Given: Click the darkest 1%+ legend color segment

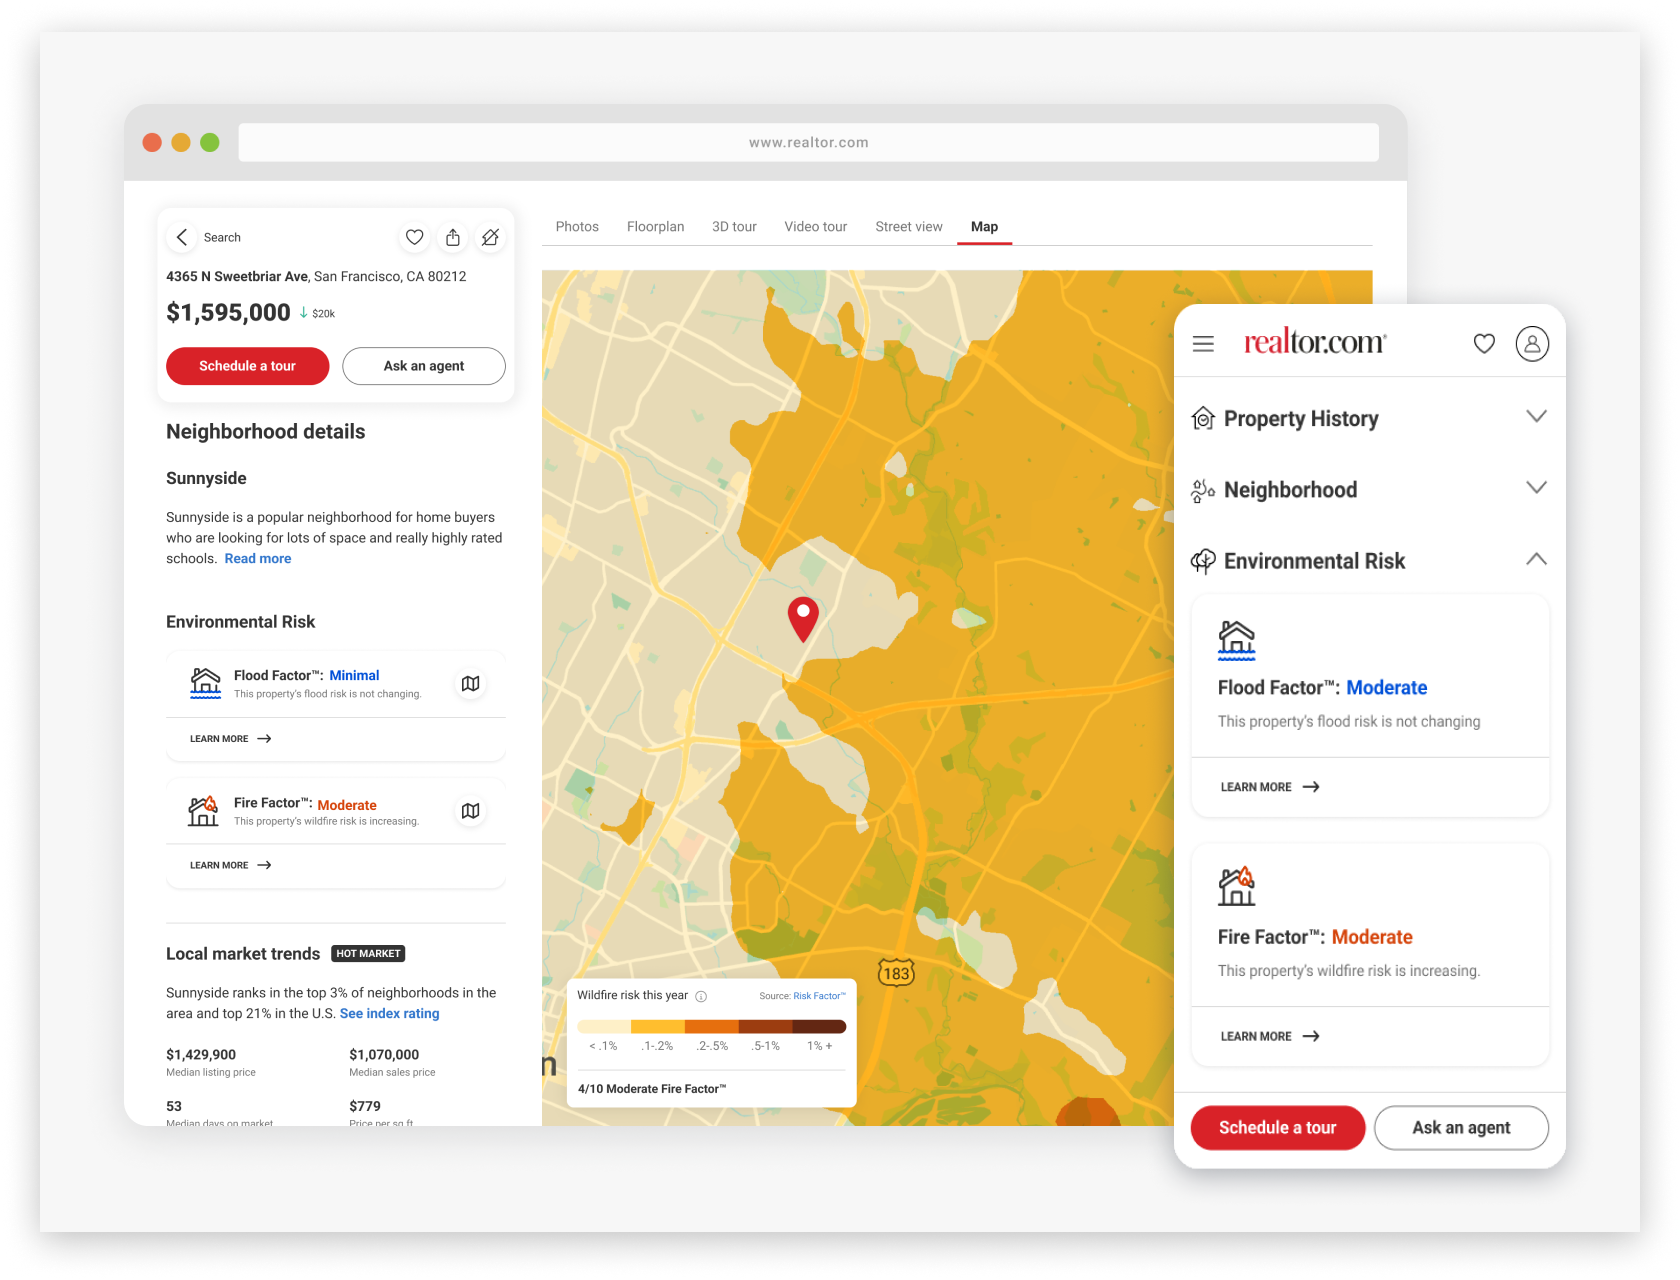Looking at the screenshot, I should point(819,1026).
